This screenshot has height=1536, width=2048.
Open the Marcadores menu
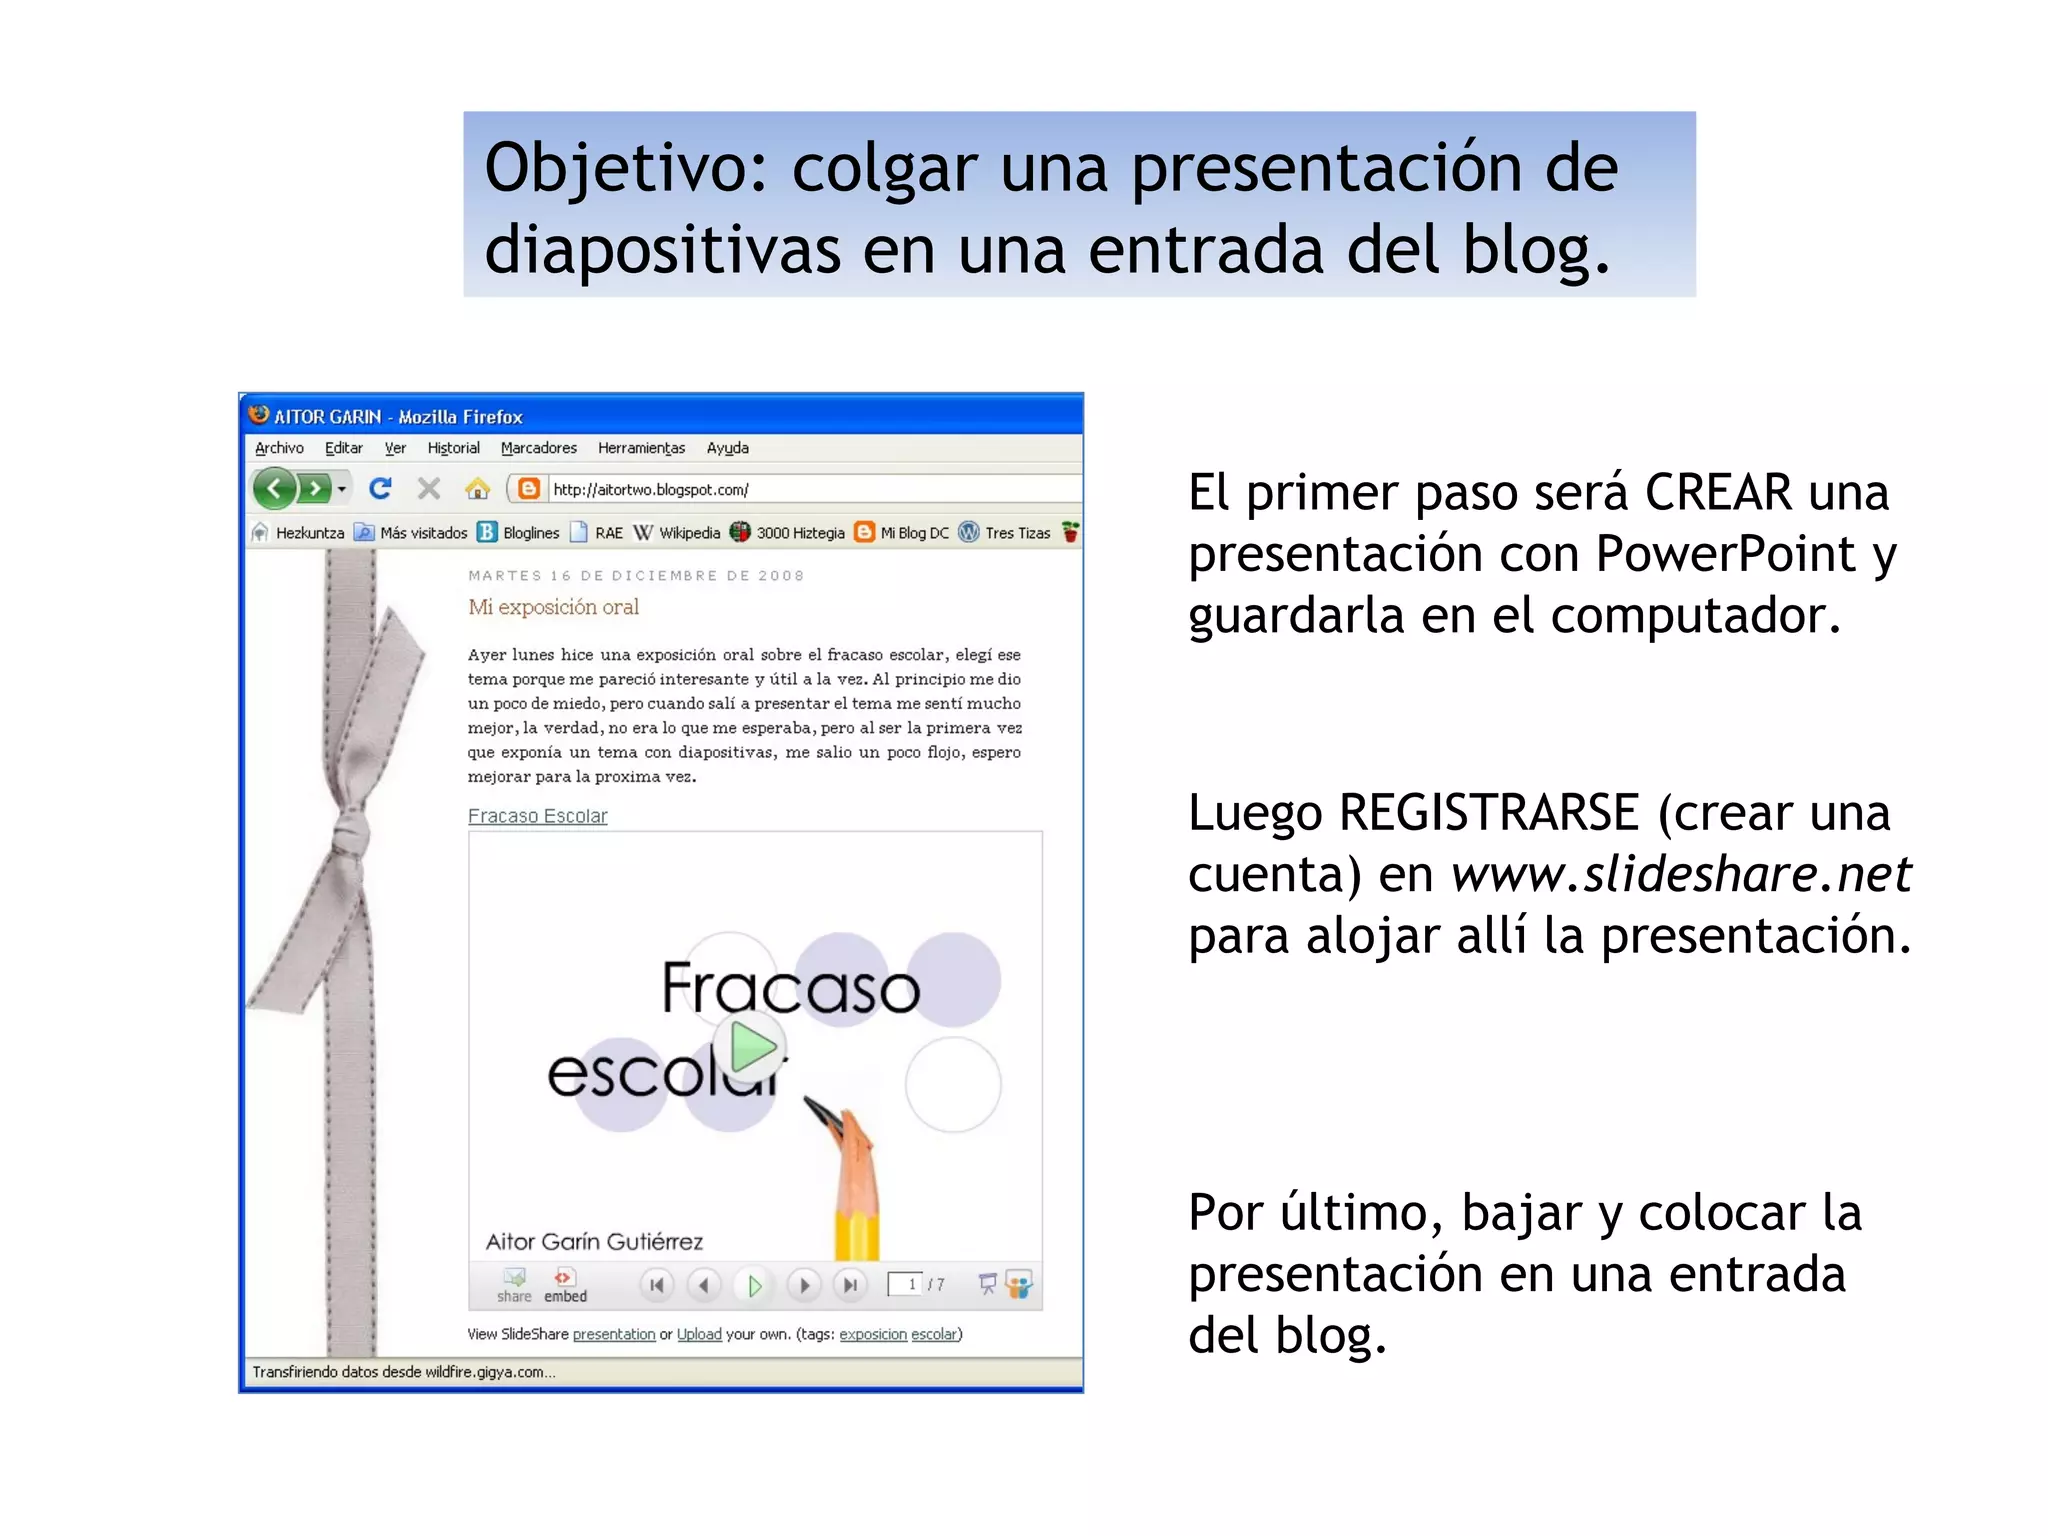[538, 448]
